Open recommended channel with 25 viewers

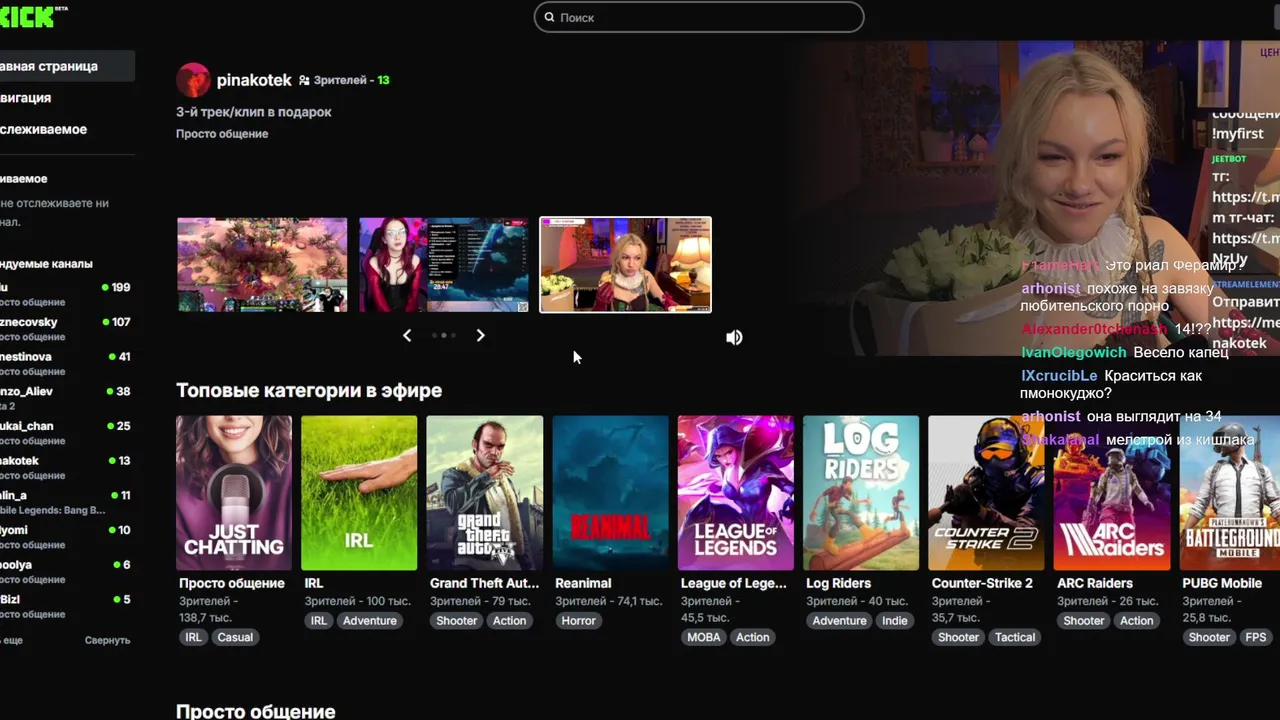[66, 433]
